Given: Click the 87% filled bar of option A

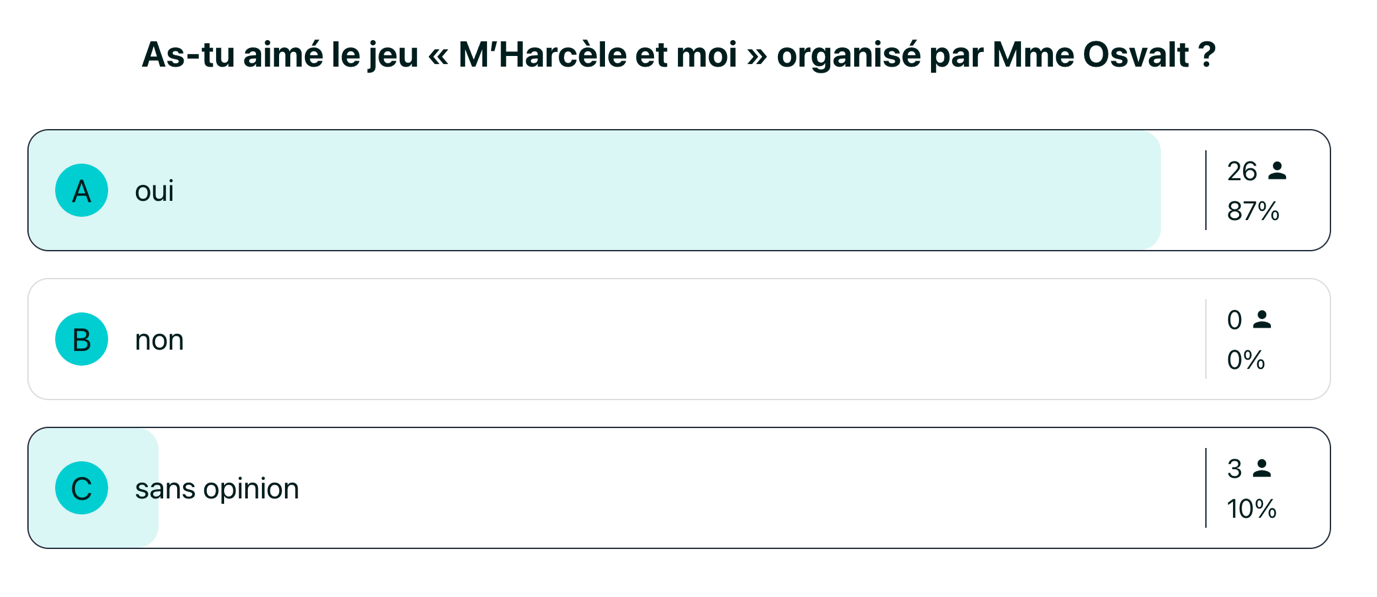Looking at the screenshot, I should tap(650, 190).
